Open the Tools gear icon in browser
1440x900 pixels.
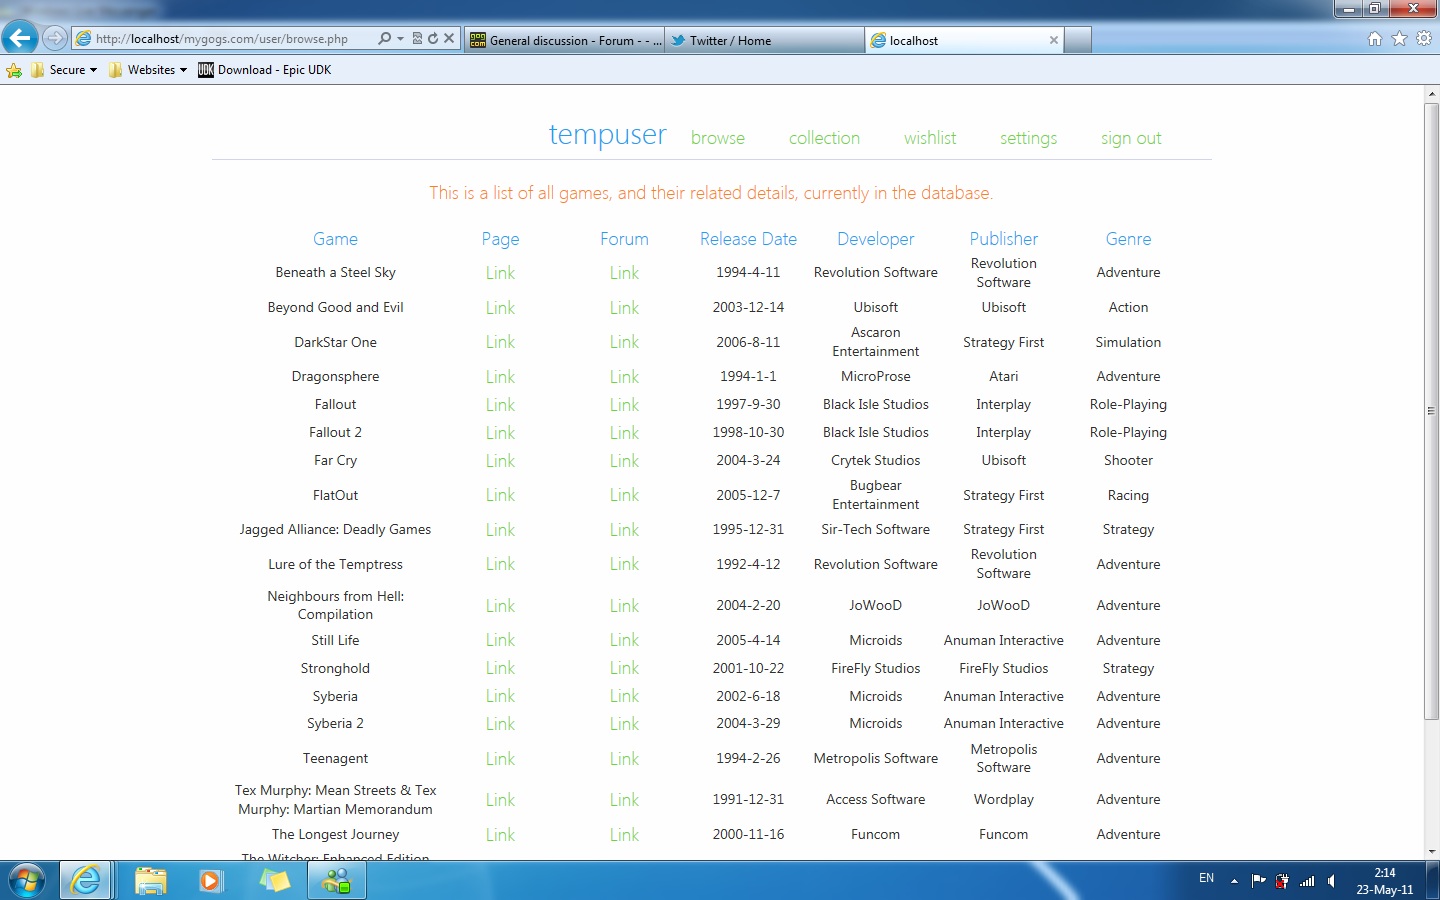(x=1424, y=39)
